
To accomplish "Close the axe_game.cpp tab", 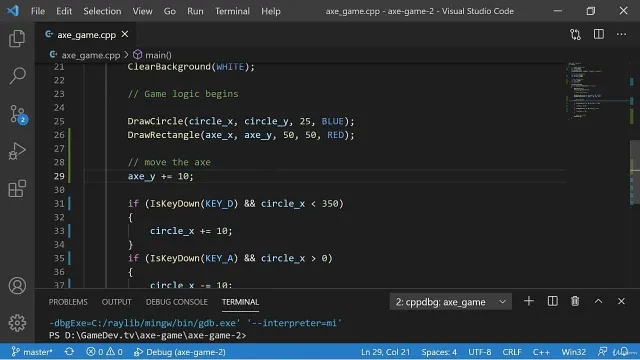I will (x=125, y=34).
